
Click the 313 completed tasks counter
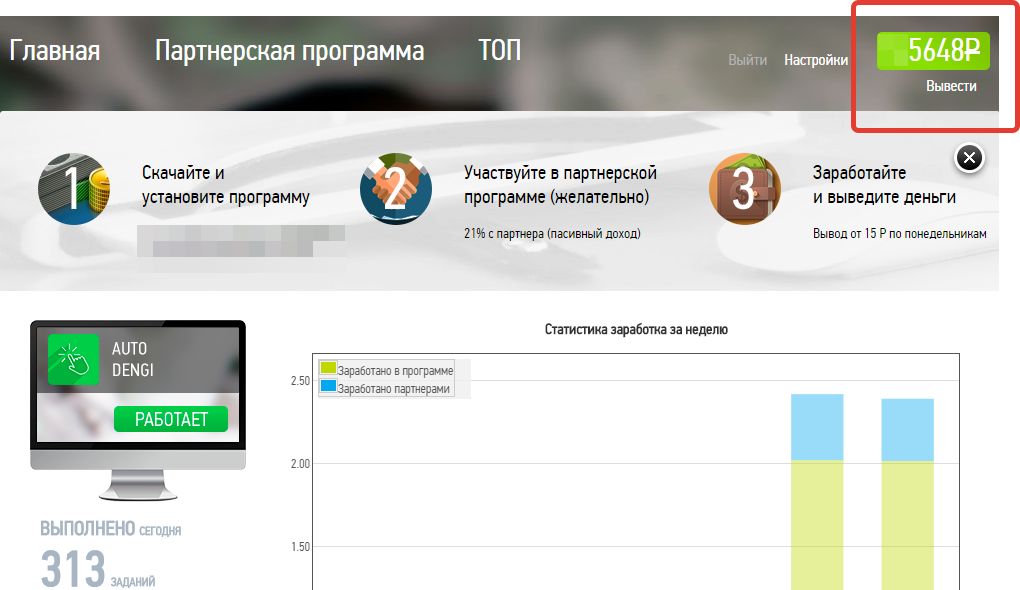click(x=73, y=569)
